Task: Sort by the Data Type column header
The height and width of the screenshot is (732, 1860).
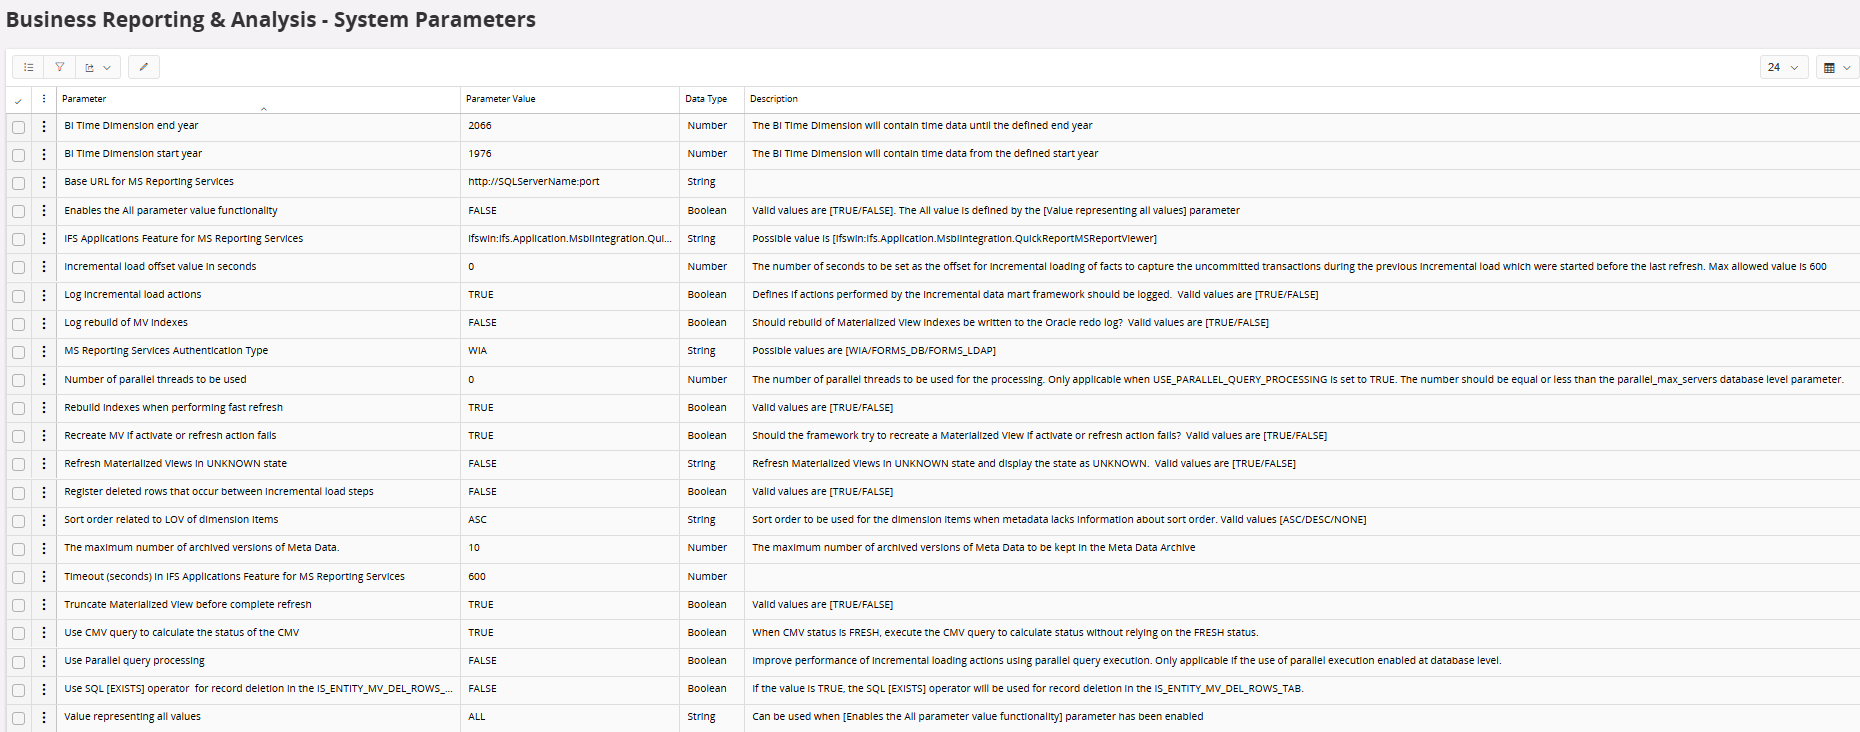Action: pyautogui.click(x=706, y=99)
